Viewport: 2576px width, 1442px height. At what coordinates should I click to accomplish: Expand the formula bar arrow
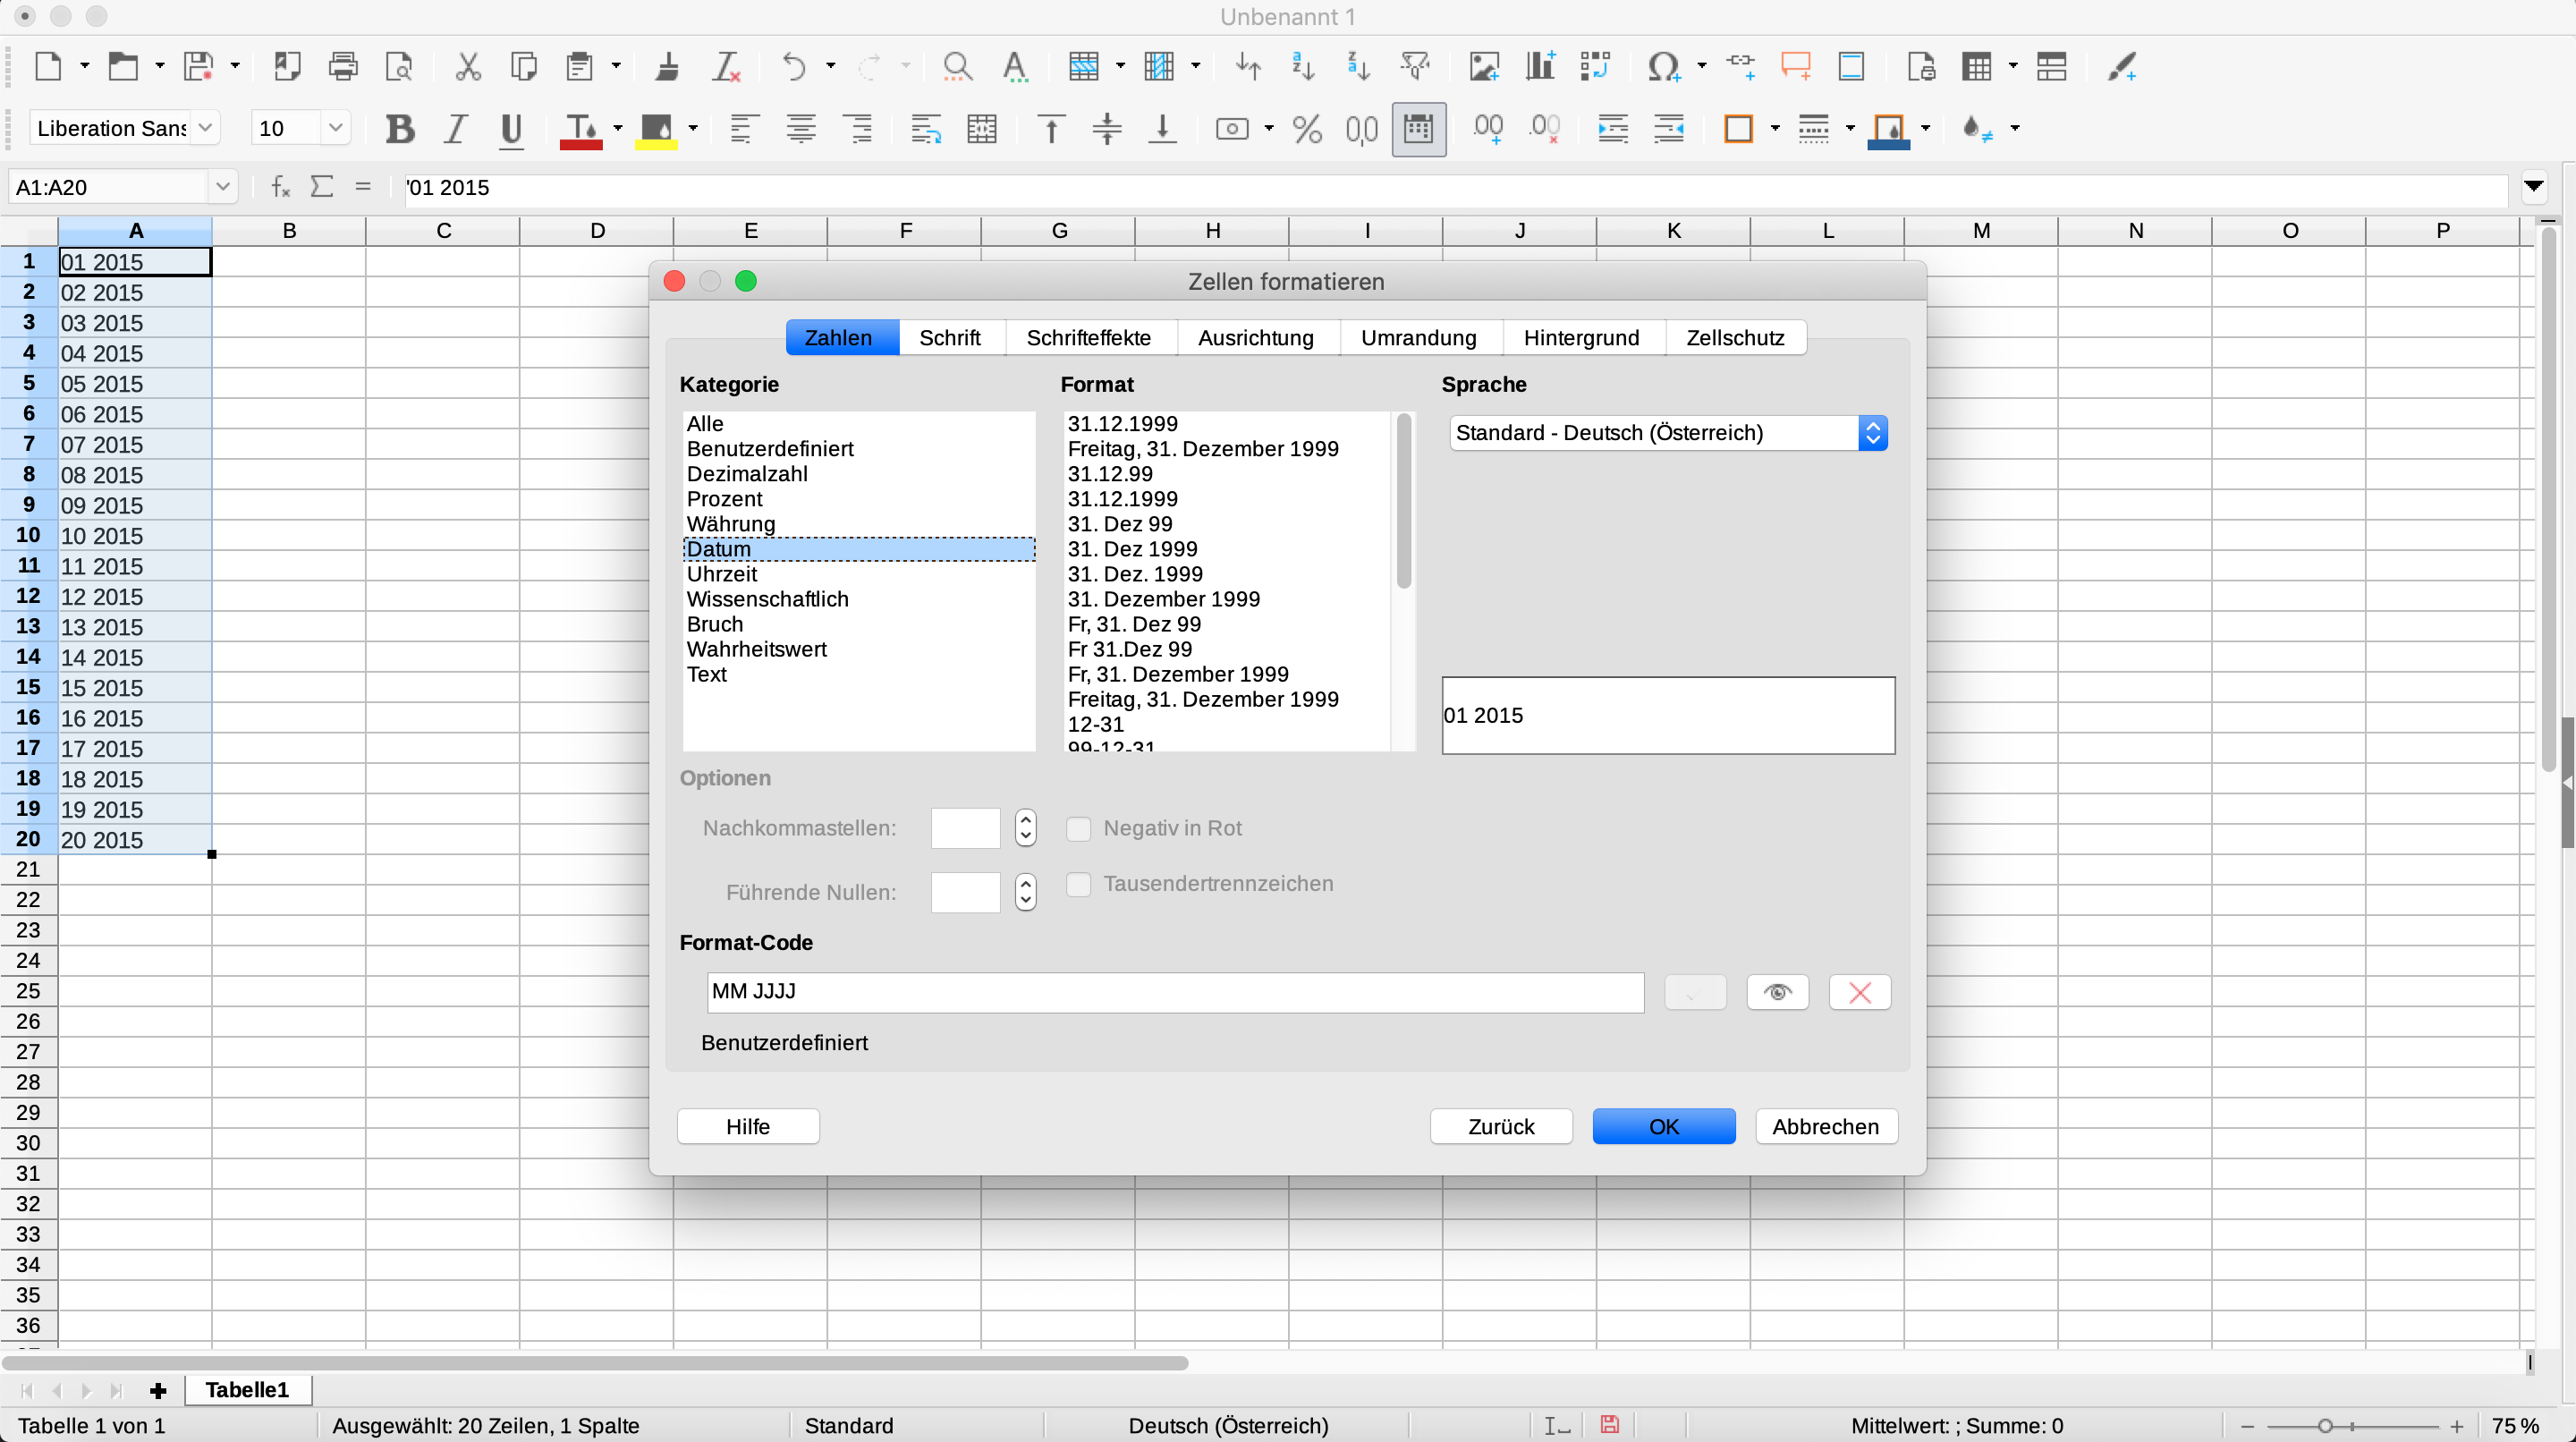pyautogui.click(x=2533, y=187)
